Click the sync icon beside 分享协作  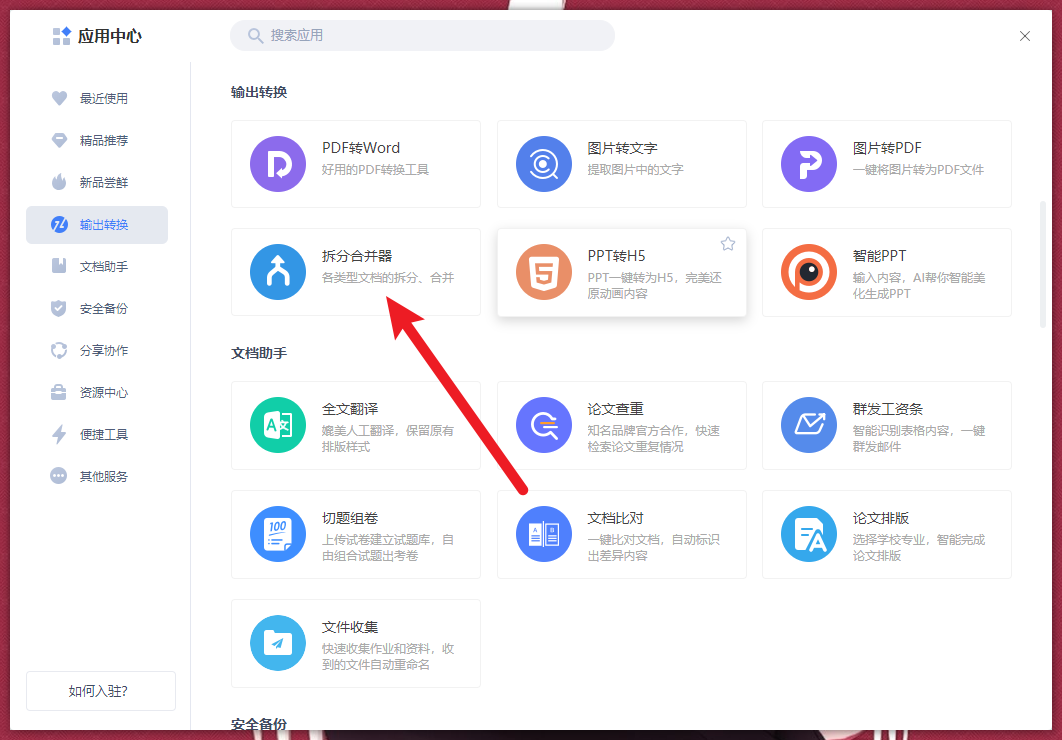(59, 350)
